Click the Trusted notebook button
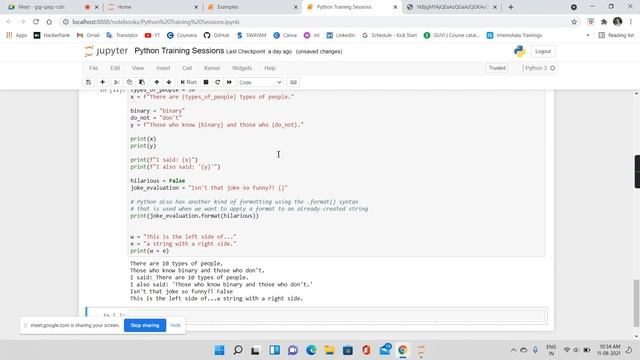The image size is (640, 360). click(497, 68)
